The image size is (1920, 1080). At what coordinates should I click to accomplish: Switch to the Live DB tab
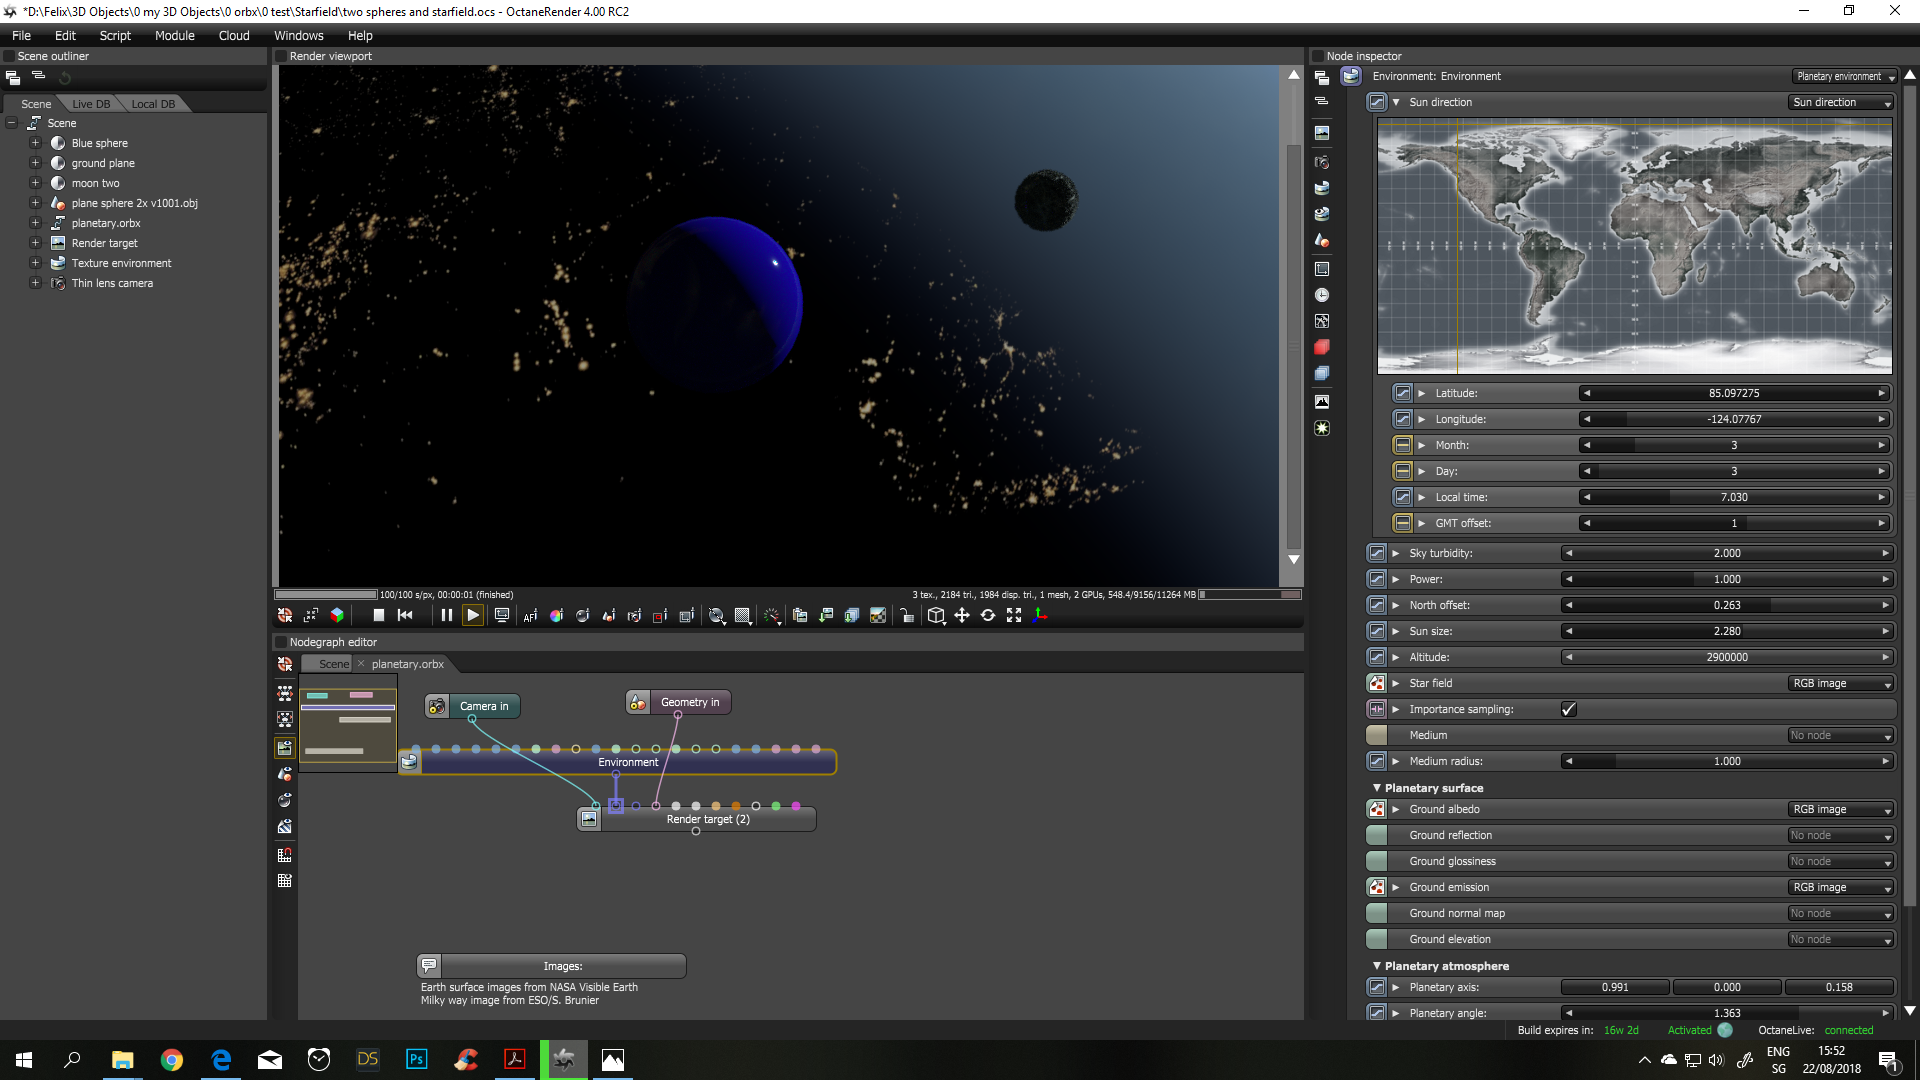coord(91,104)
